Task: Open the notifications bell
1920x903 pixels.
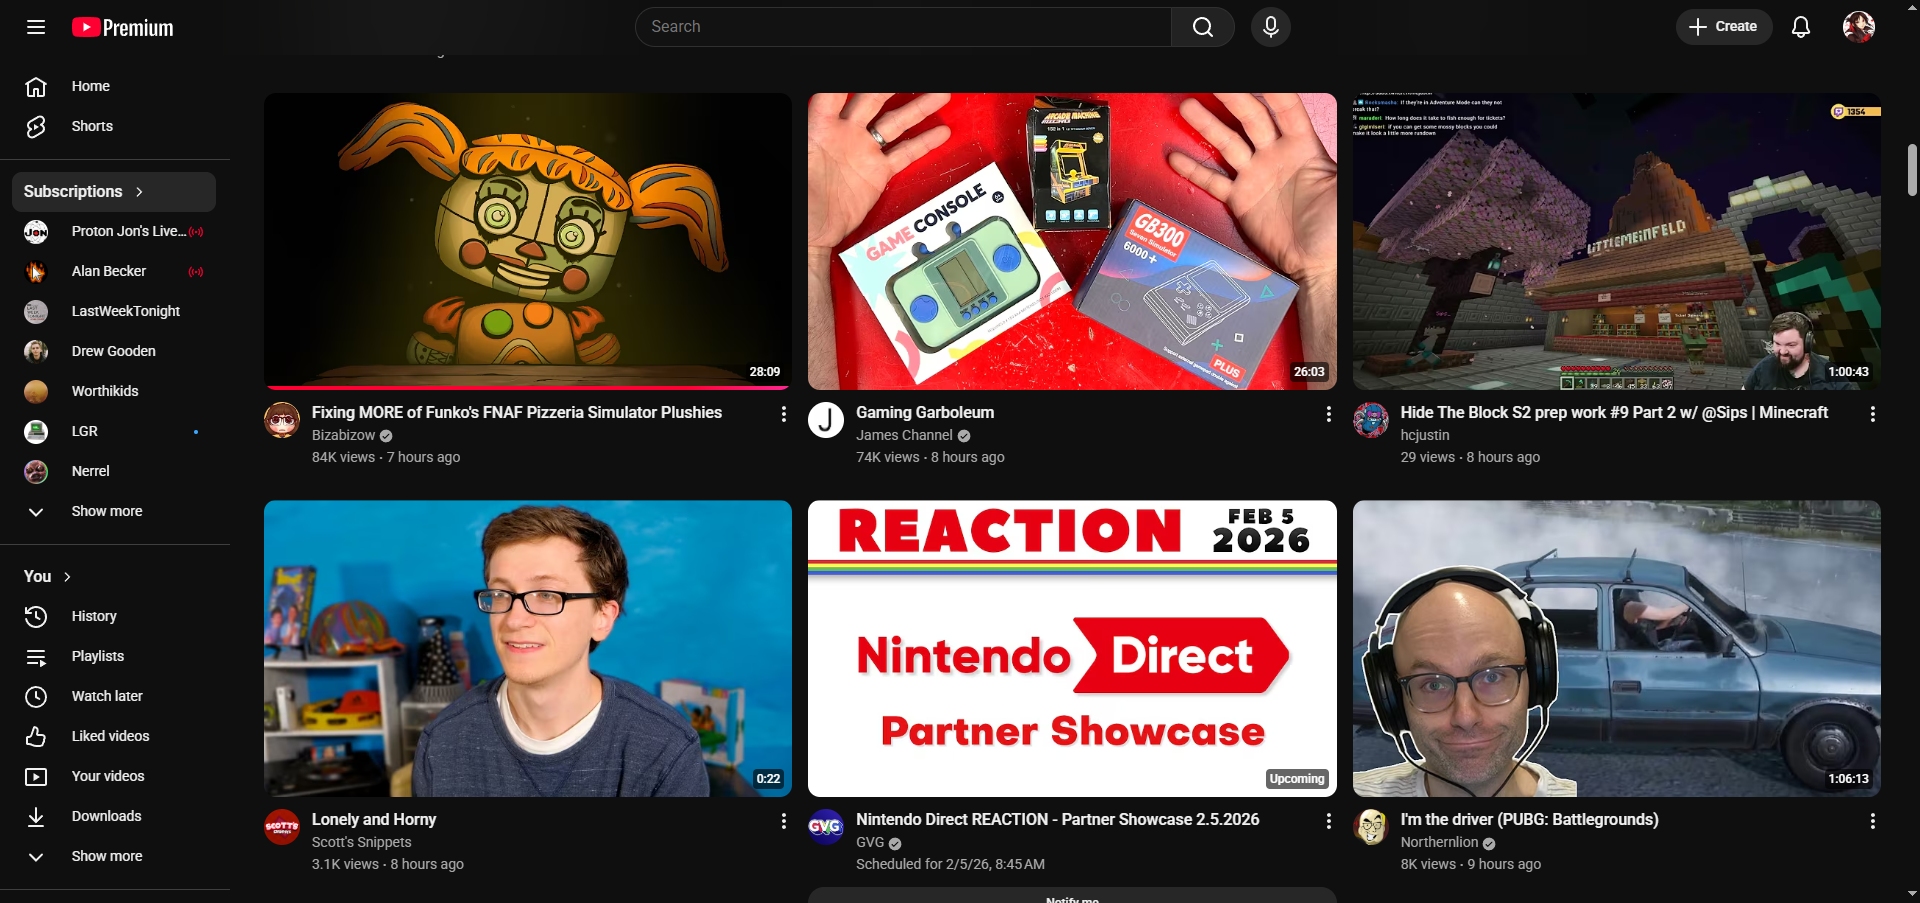Action: click(1800, 27)
